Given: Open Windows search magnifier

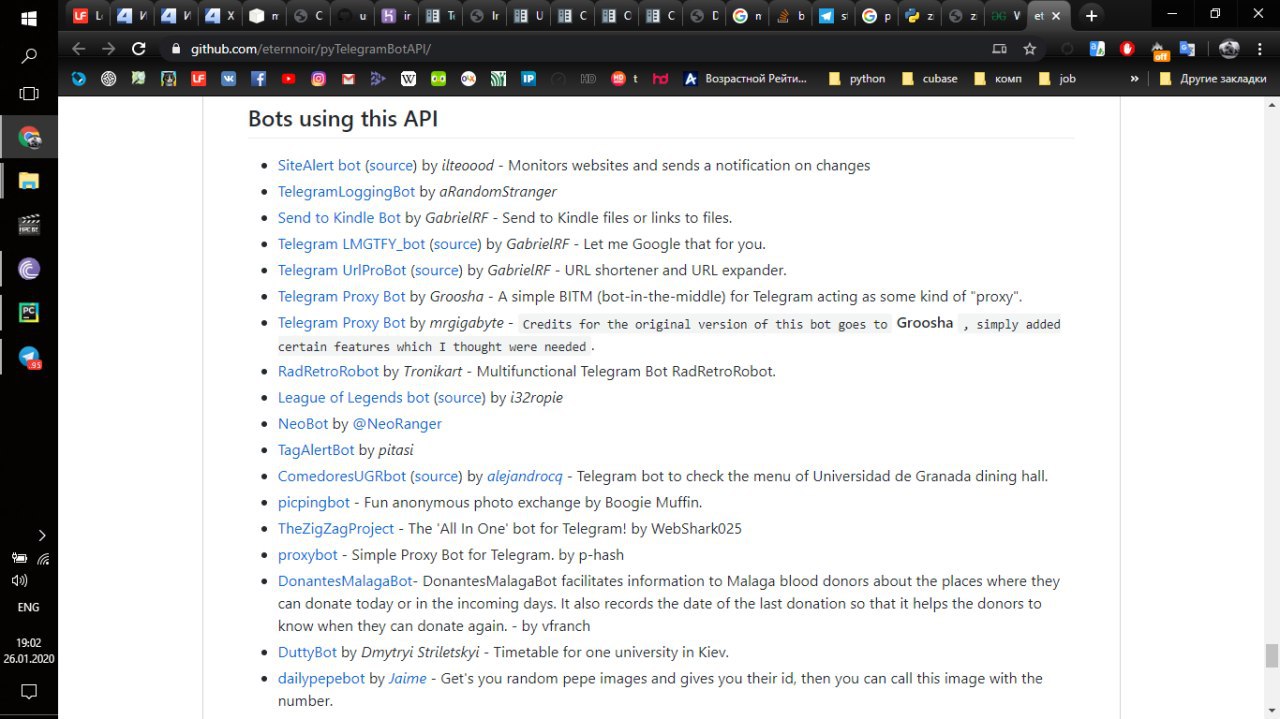Looking at the screenshot, I should pyautogui.click(x=29, y=56).
